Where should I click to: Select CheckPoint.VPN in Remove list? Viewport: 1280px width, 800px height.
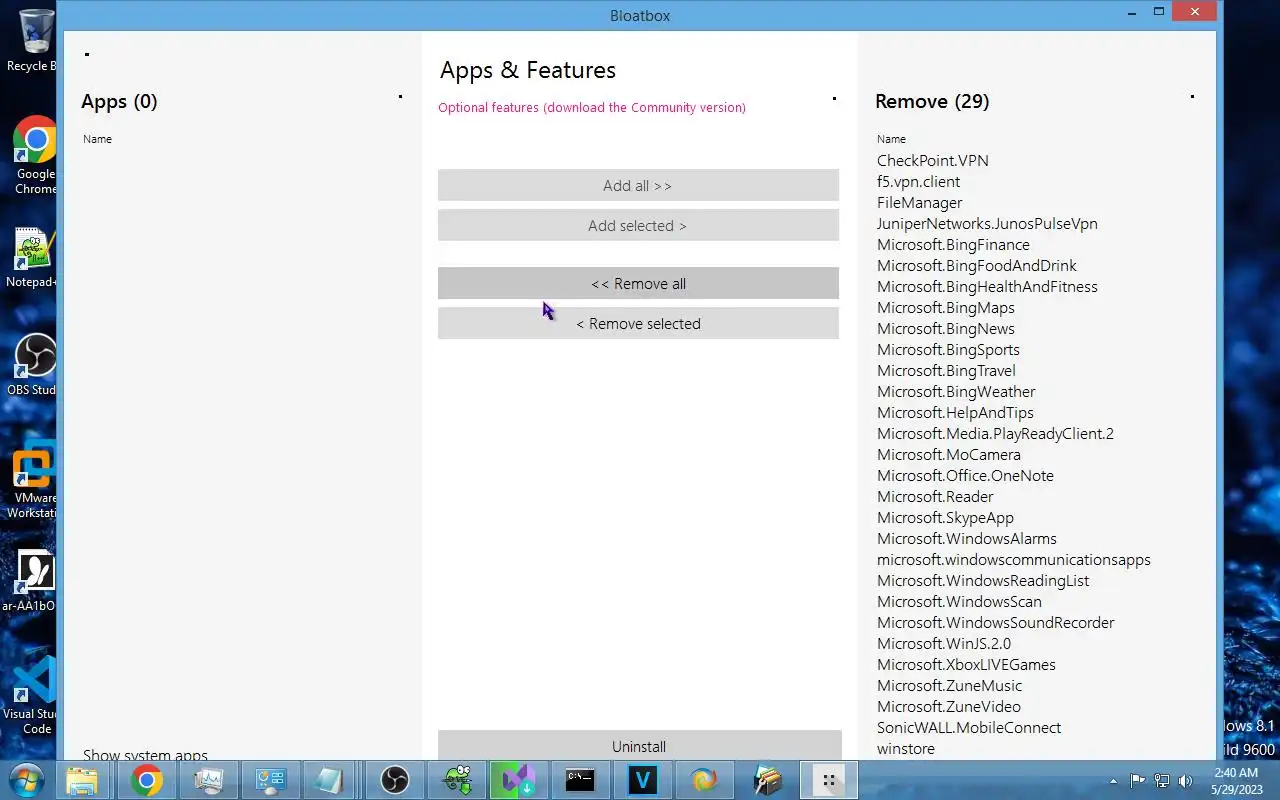coord(933,160)
